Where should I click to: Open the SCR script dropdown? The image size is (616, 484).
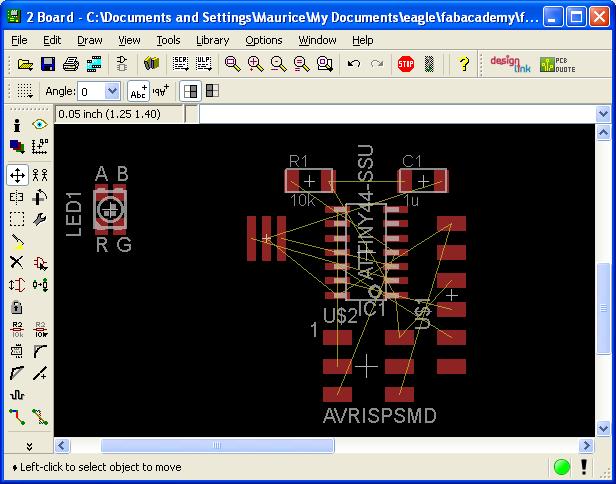coord(180,63)
